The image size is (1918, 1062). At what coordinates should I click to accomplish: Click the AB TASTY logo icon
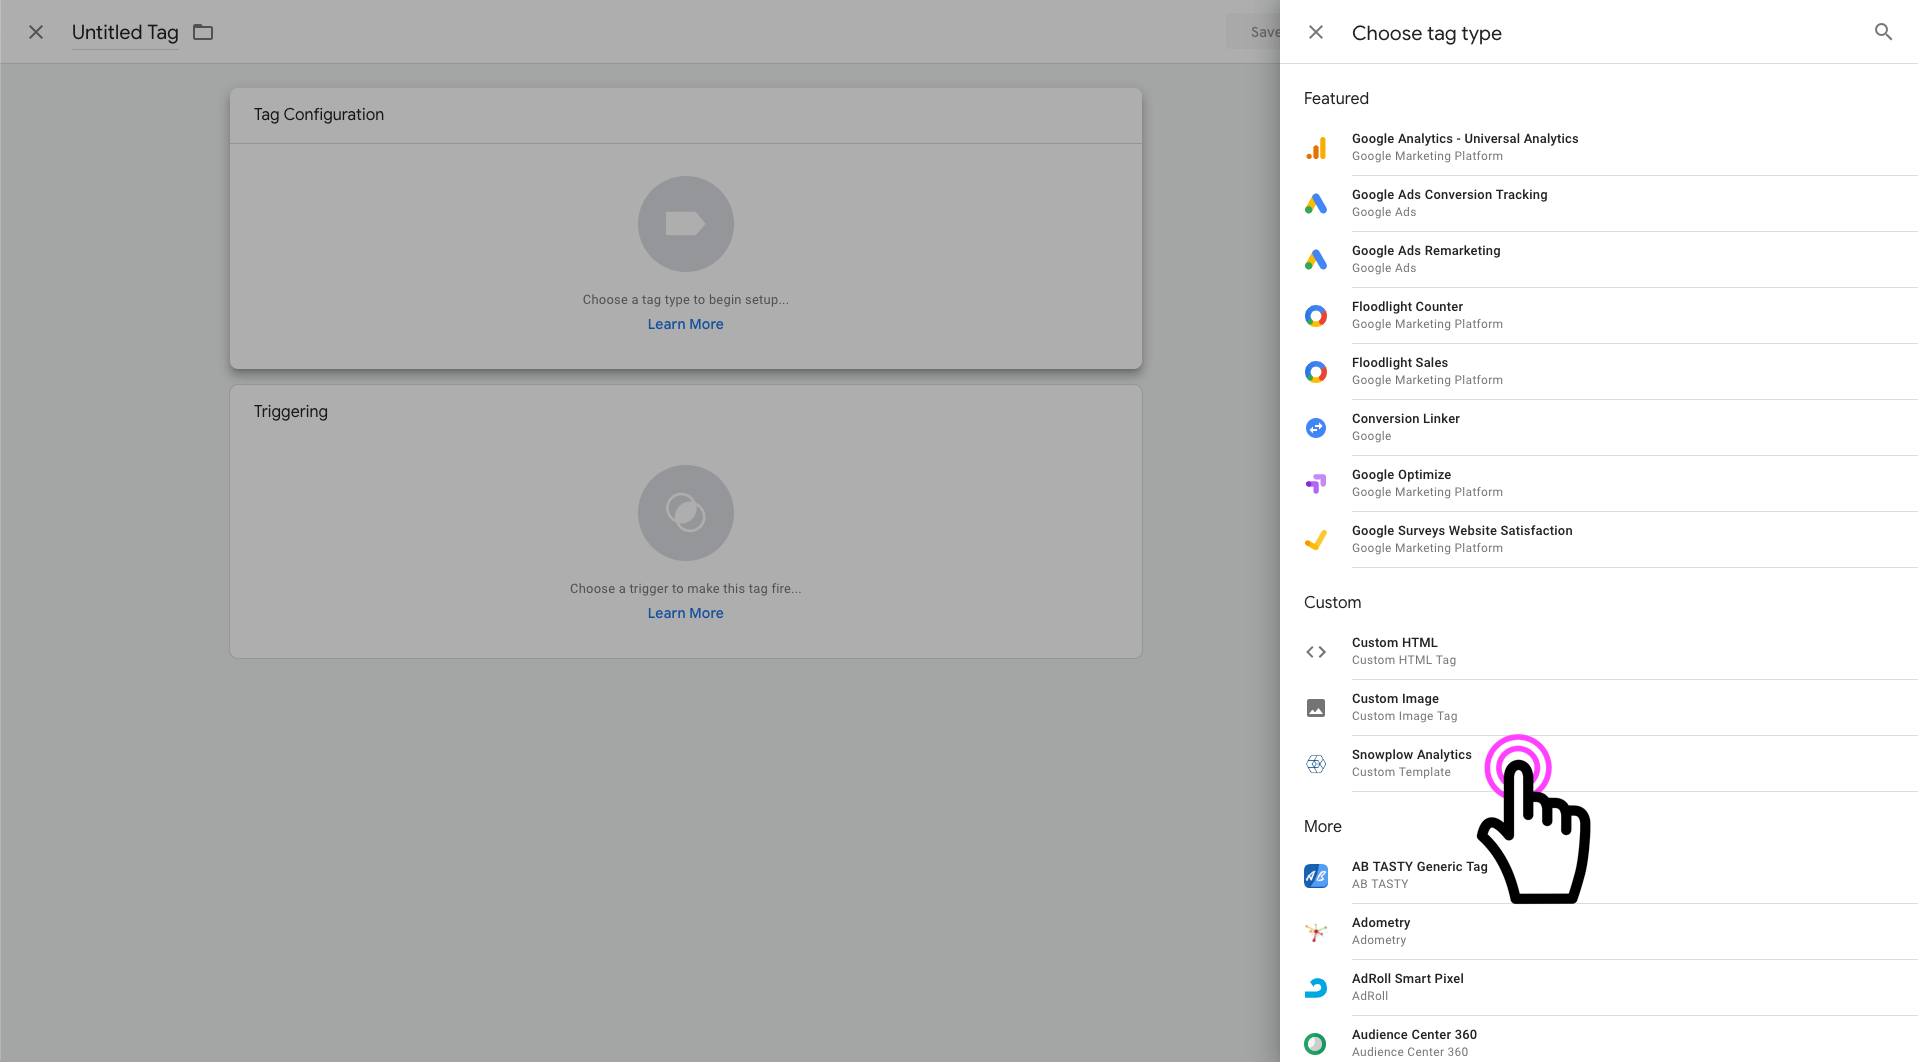pos(1316,876)
